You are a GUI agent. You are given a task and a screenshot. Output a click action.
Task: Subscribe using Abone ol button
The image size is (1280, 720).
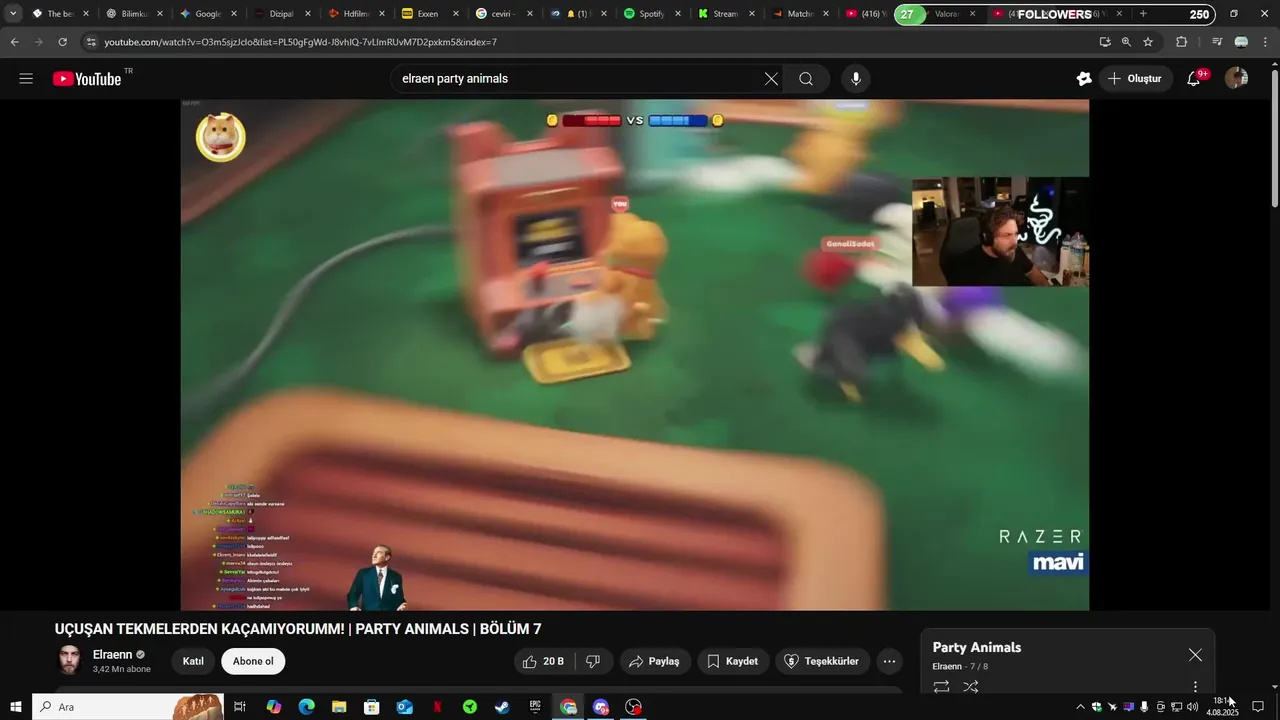[253, 661]
